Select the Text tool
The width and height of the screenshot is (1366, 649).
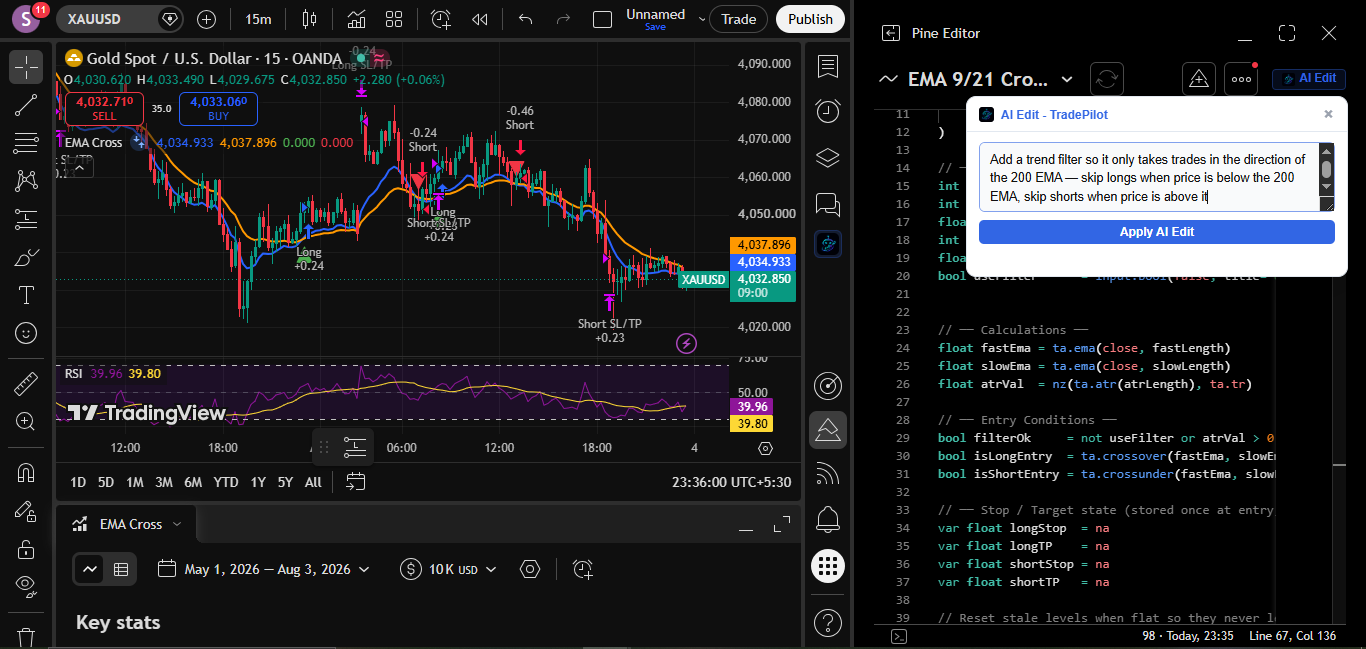click(26, 295)
